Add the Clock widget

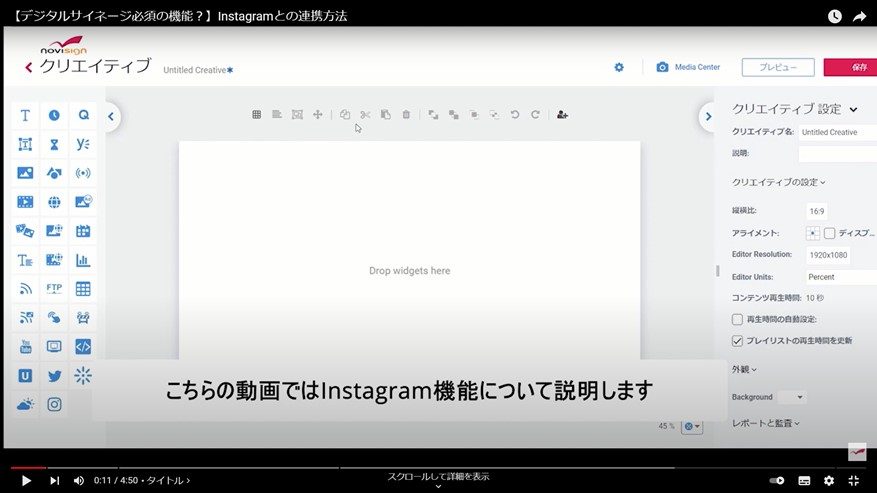coord(54,115)
